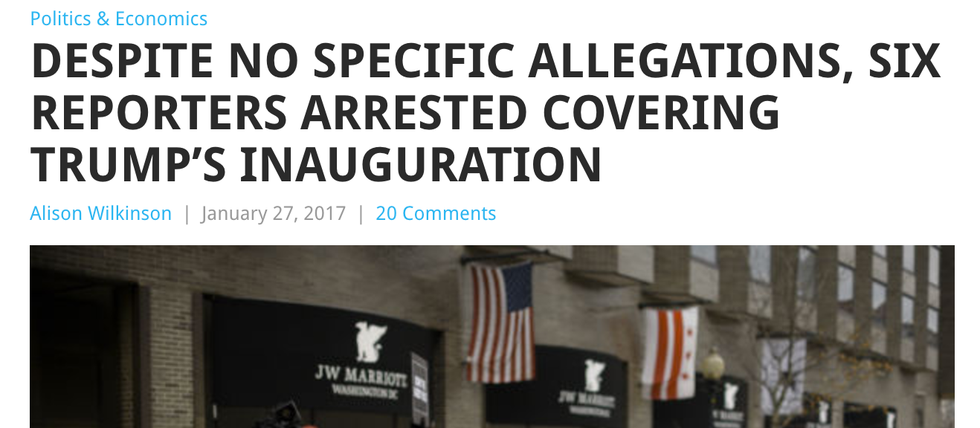Visit author Alison Wilkinson's page
Image resolution: width=980 pixels, height=428 pixels.
(x=101, y=214)
